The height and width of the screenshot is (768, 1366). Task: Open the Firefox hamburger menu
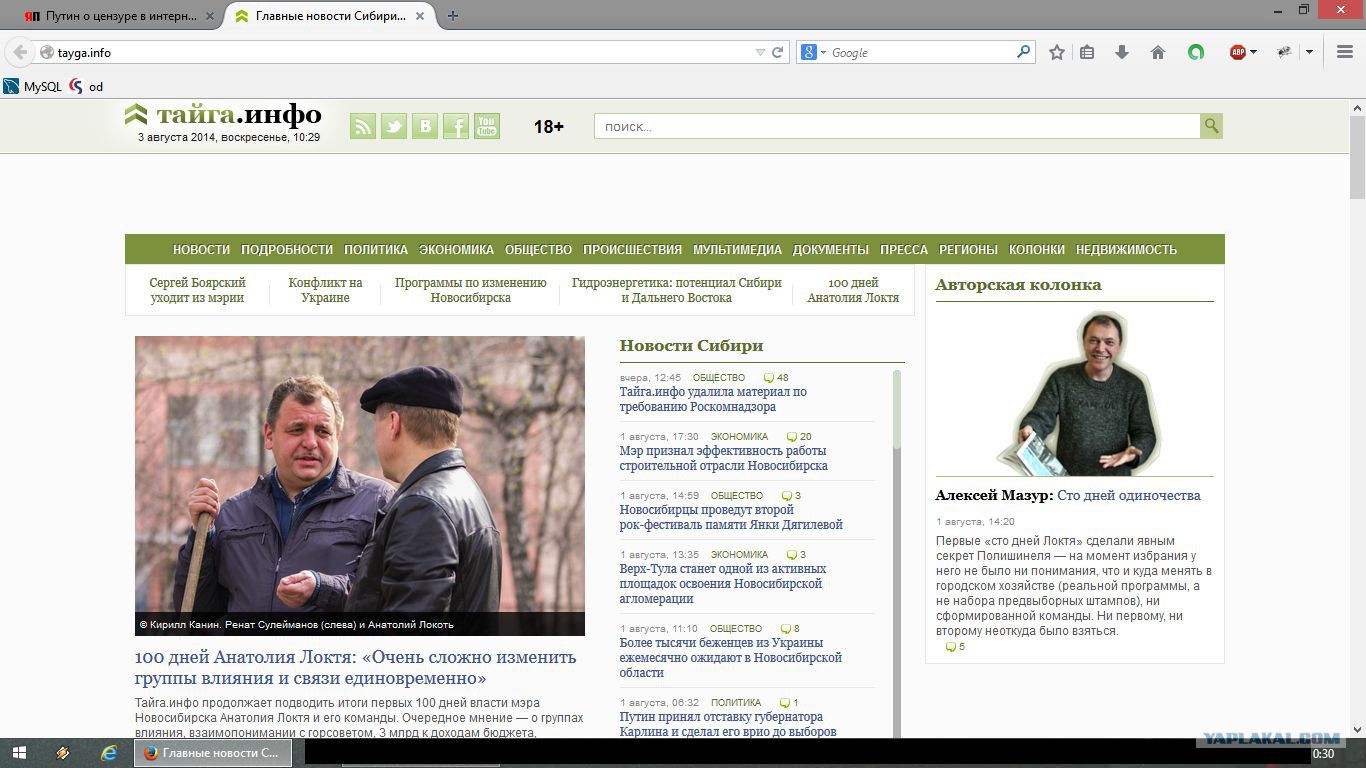coord(1345,52)
